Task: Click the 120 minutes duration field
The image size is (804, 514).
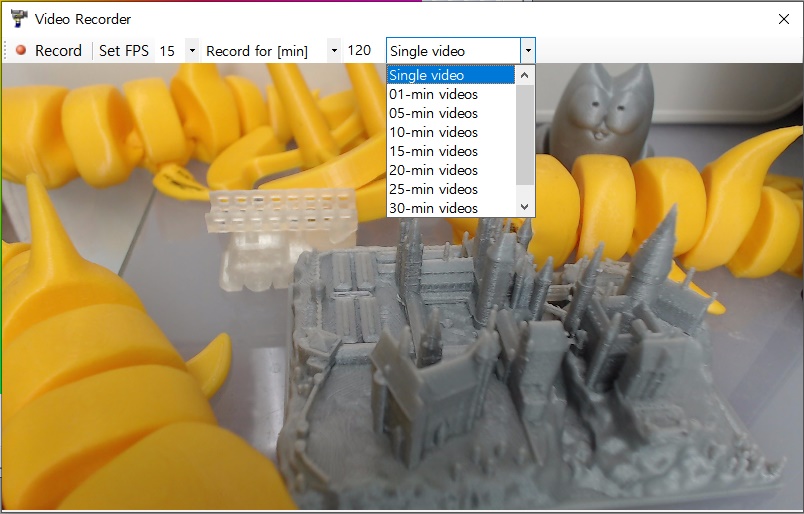Action: tap(359, 51)
